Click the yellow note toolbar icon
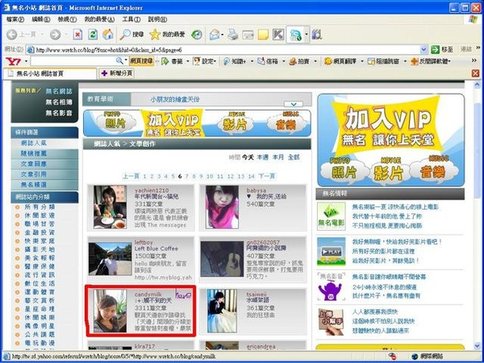 tap(263, 34)
